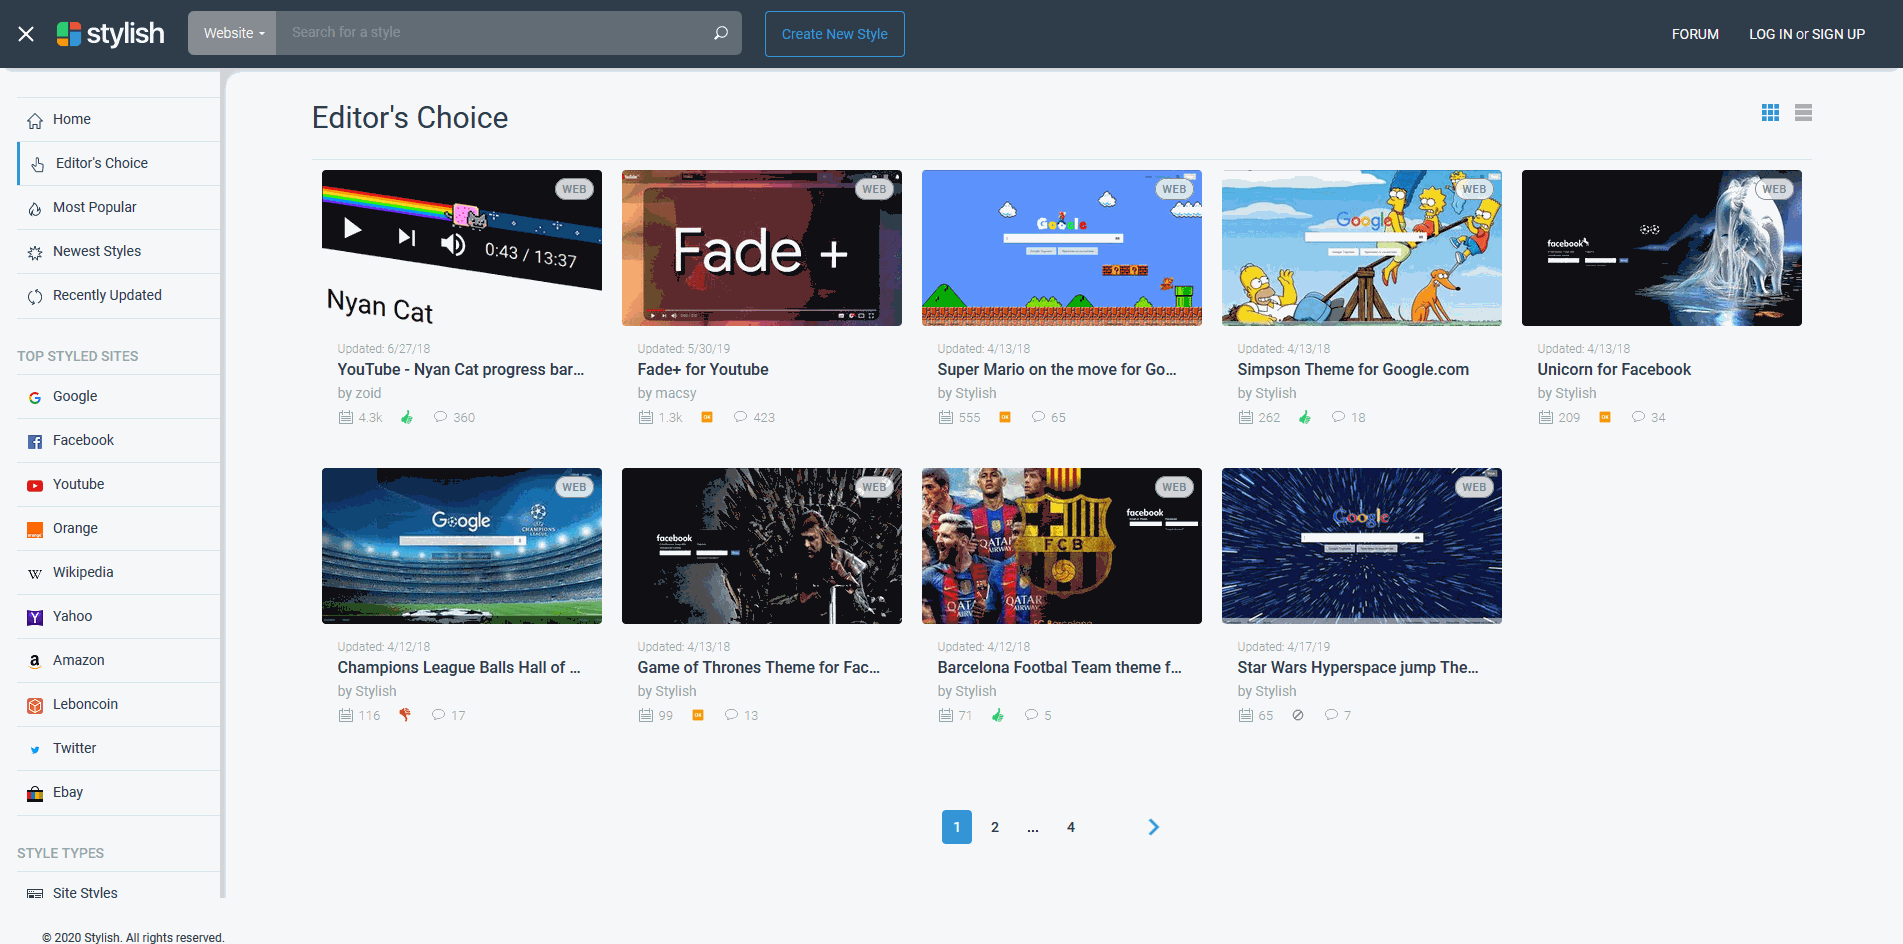The width and height of the screenshot is (1903, 944).
Task: Click the Youtube icon in sidebar
Action: (x=35, y=485)
